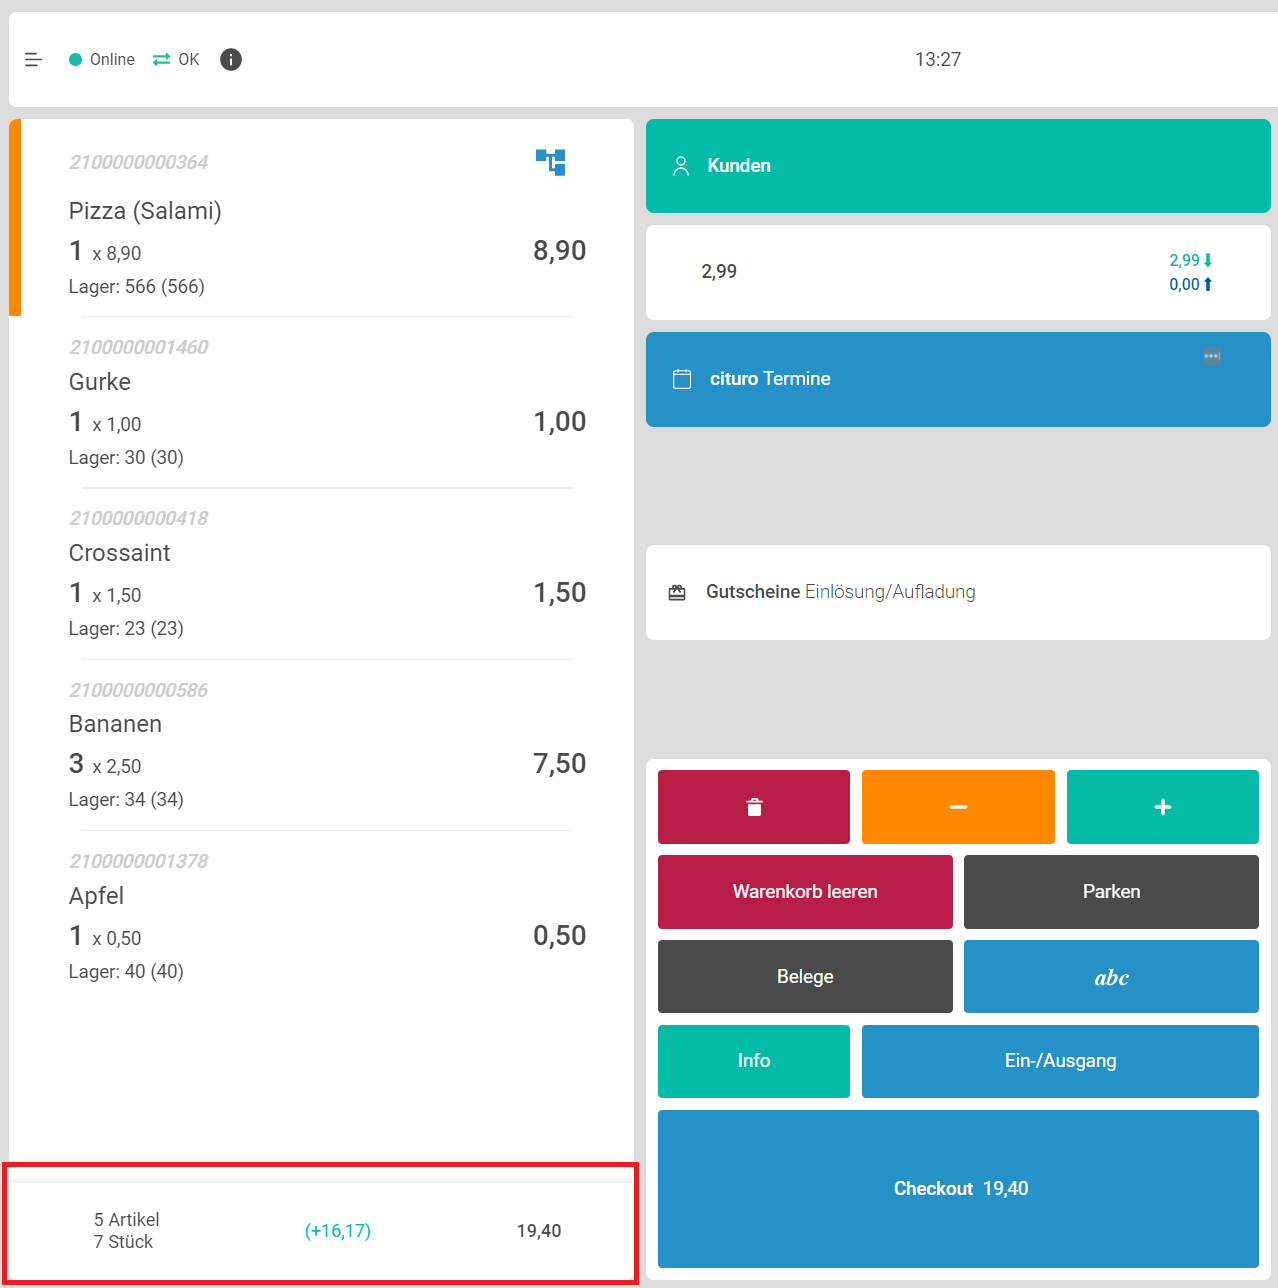
Task: Open the Kunden customer panel
Action: (957, 166)
